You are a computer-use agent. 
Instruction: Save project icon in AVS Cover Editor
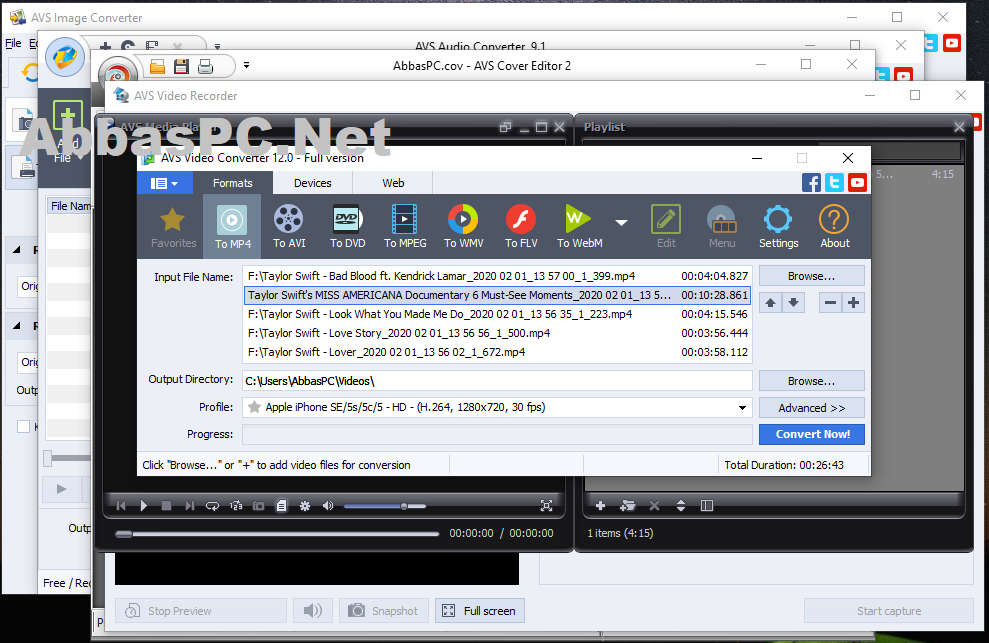click(x=182, y=66)
